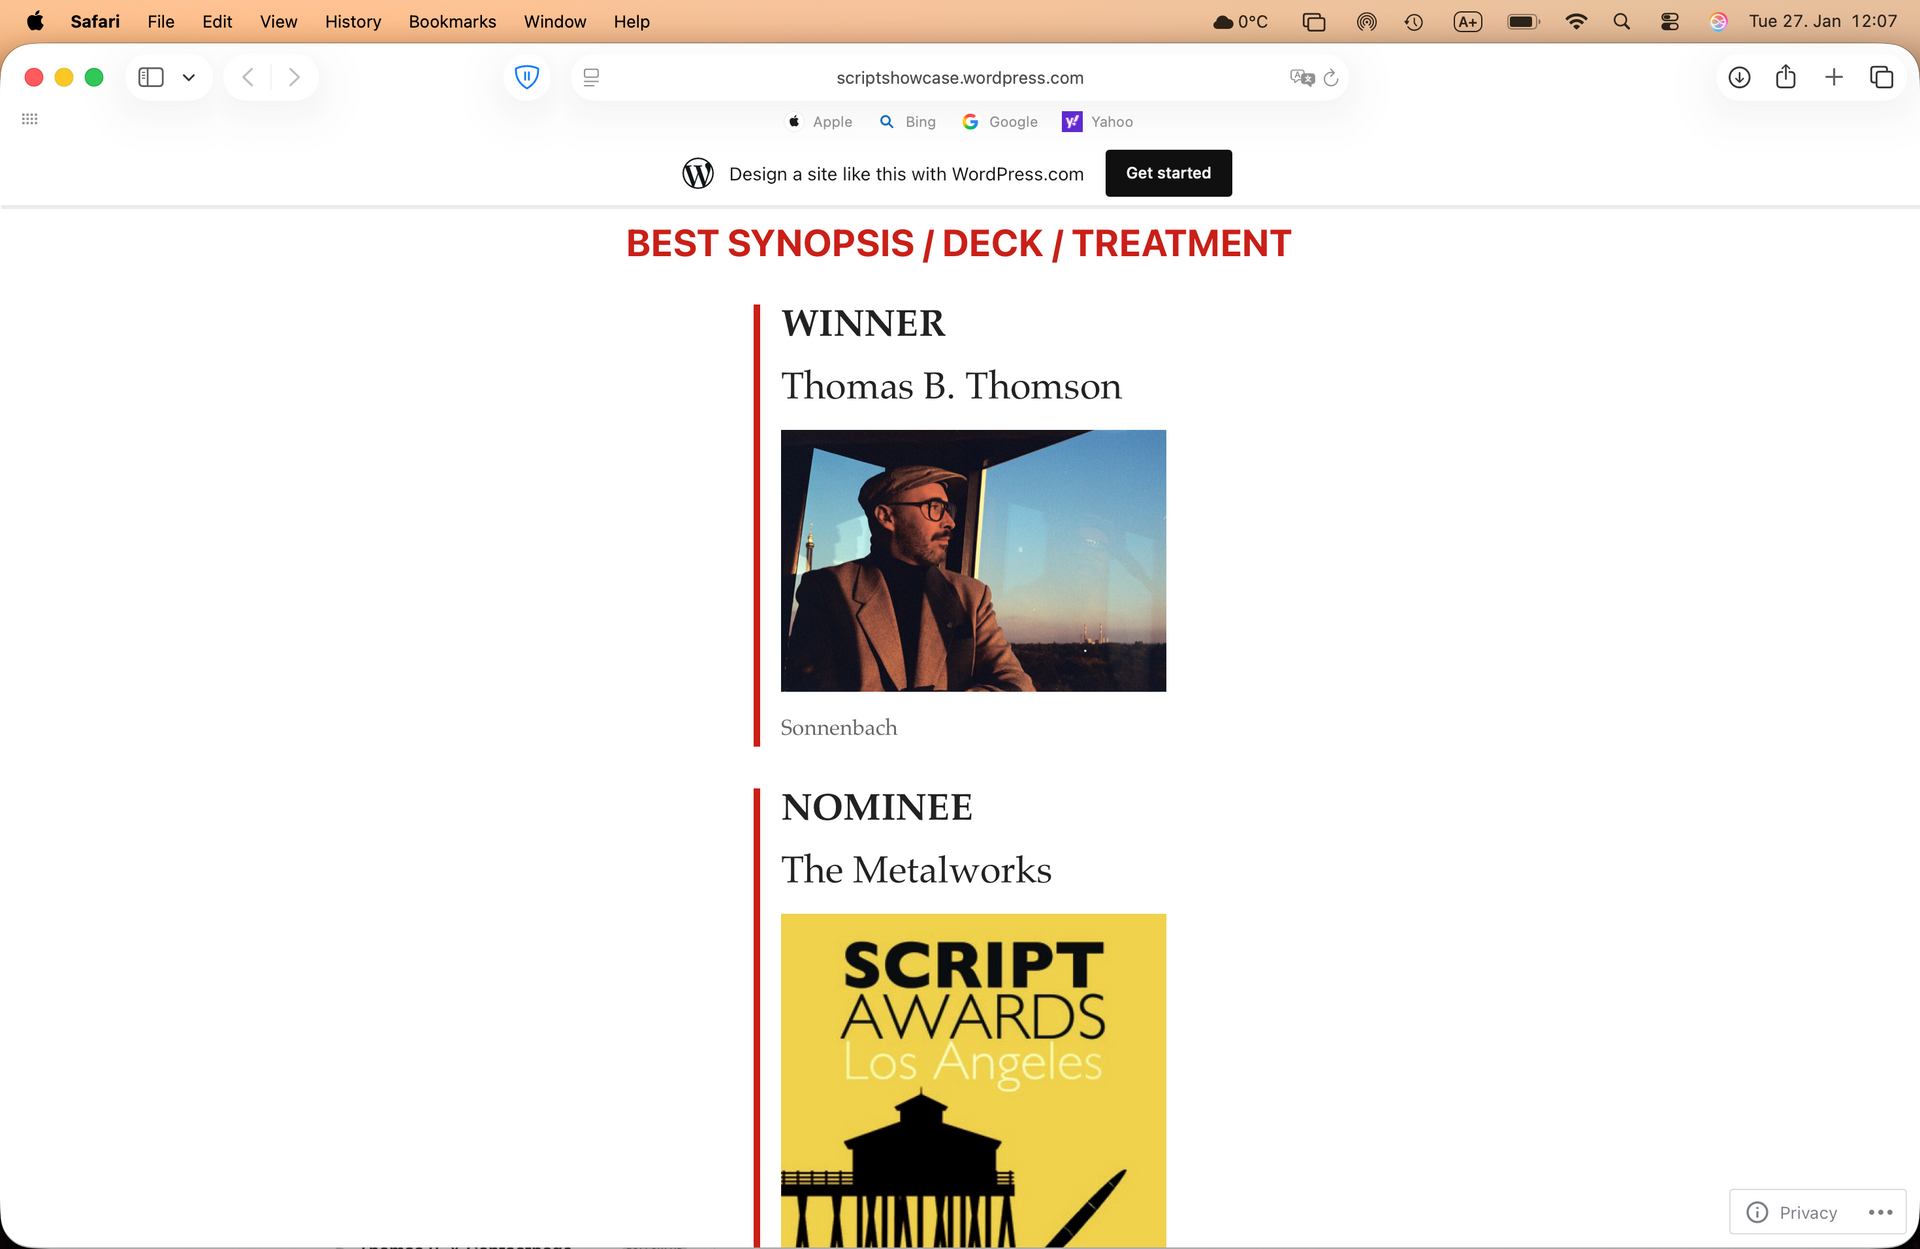Click the scriptshowcase.wordpress.com address field
Viewport: 1920px width, 1249px height.
[959, 77]
